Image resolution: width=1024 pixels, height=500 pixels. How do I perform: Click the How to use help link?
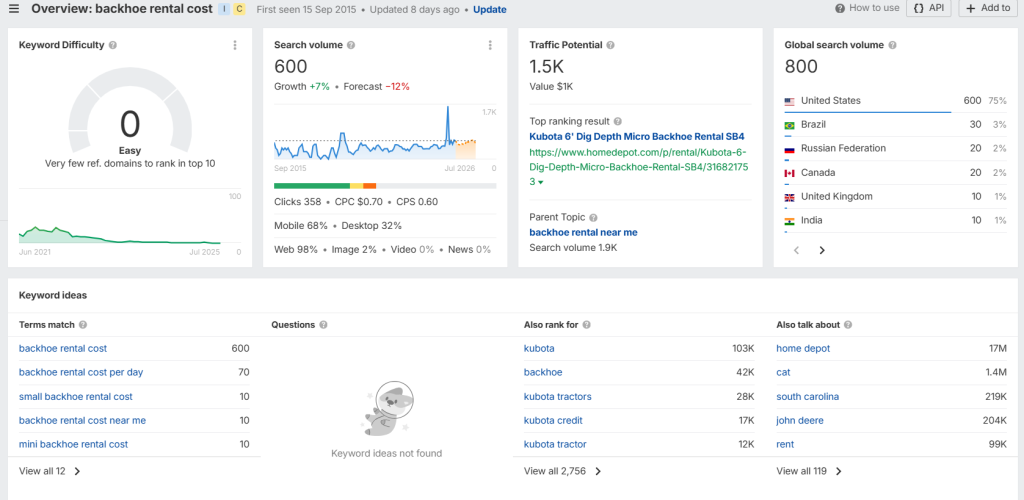pyautogui.click(x=867, y=8)
